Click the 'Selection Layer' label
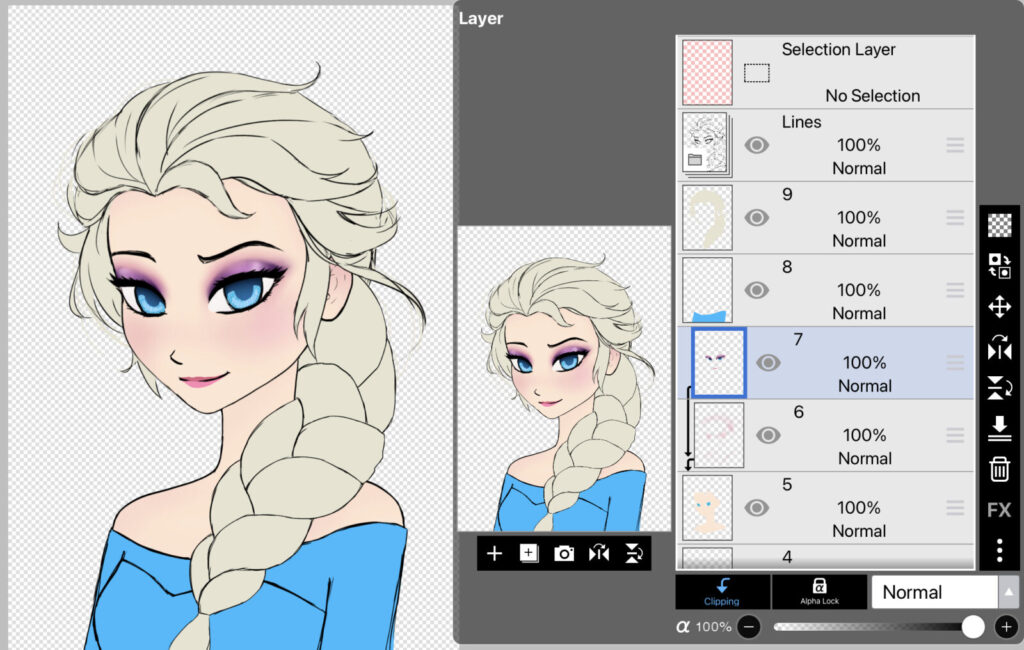Viewport: 1024px width, 650px height. coord(839,50)
